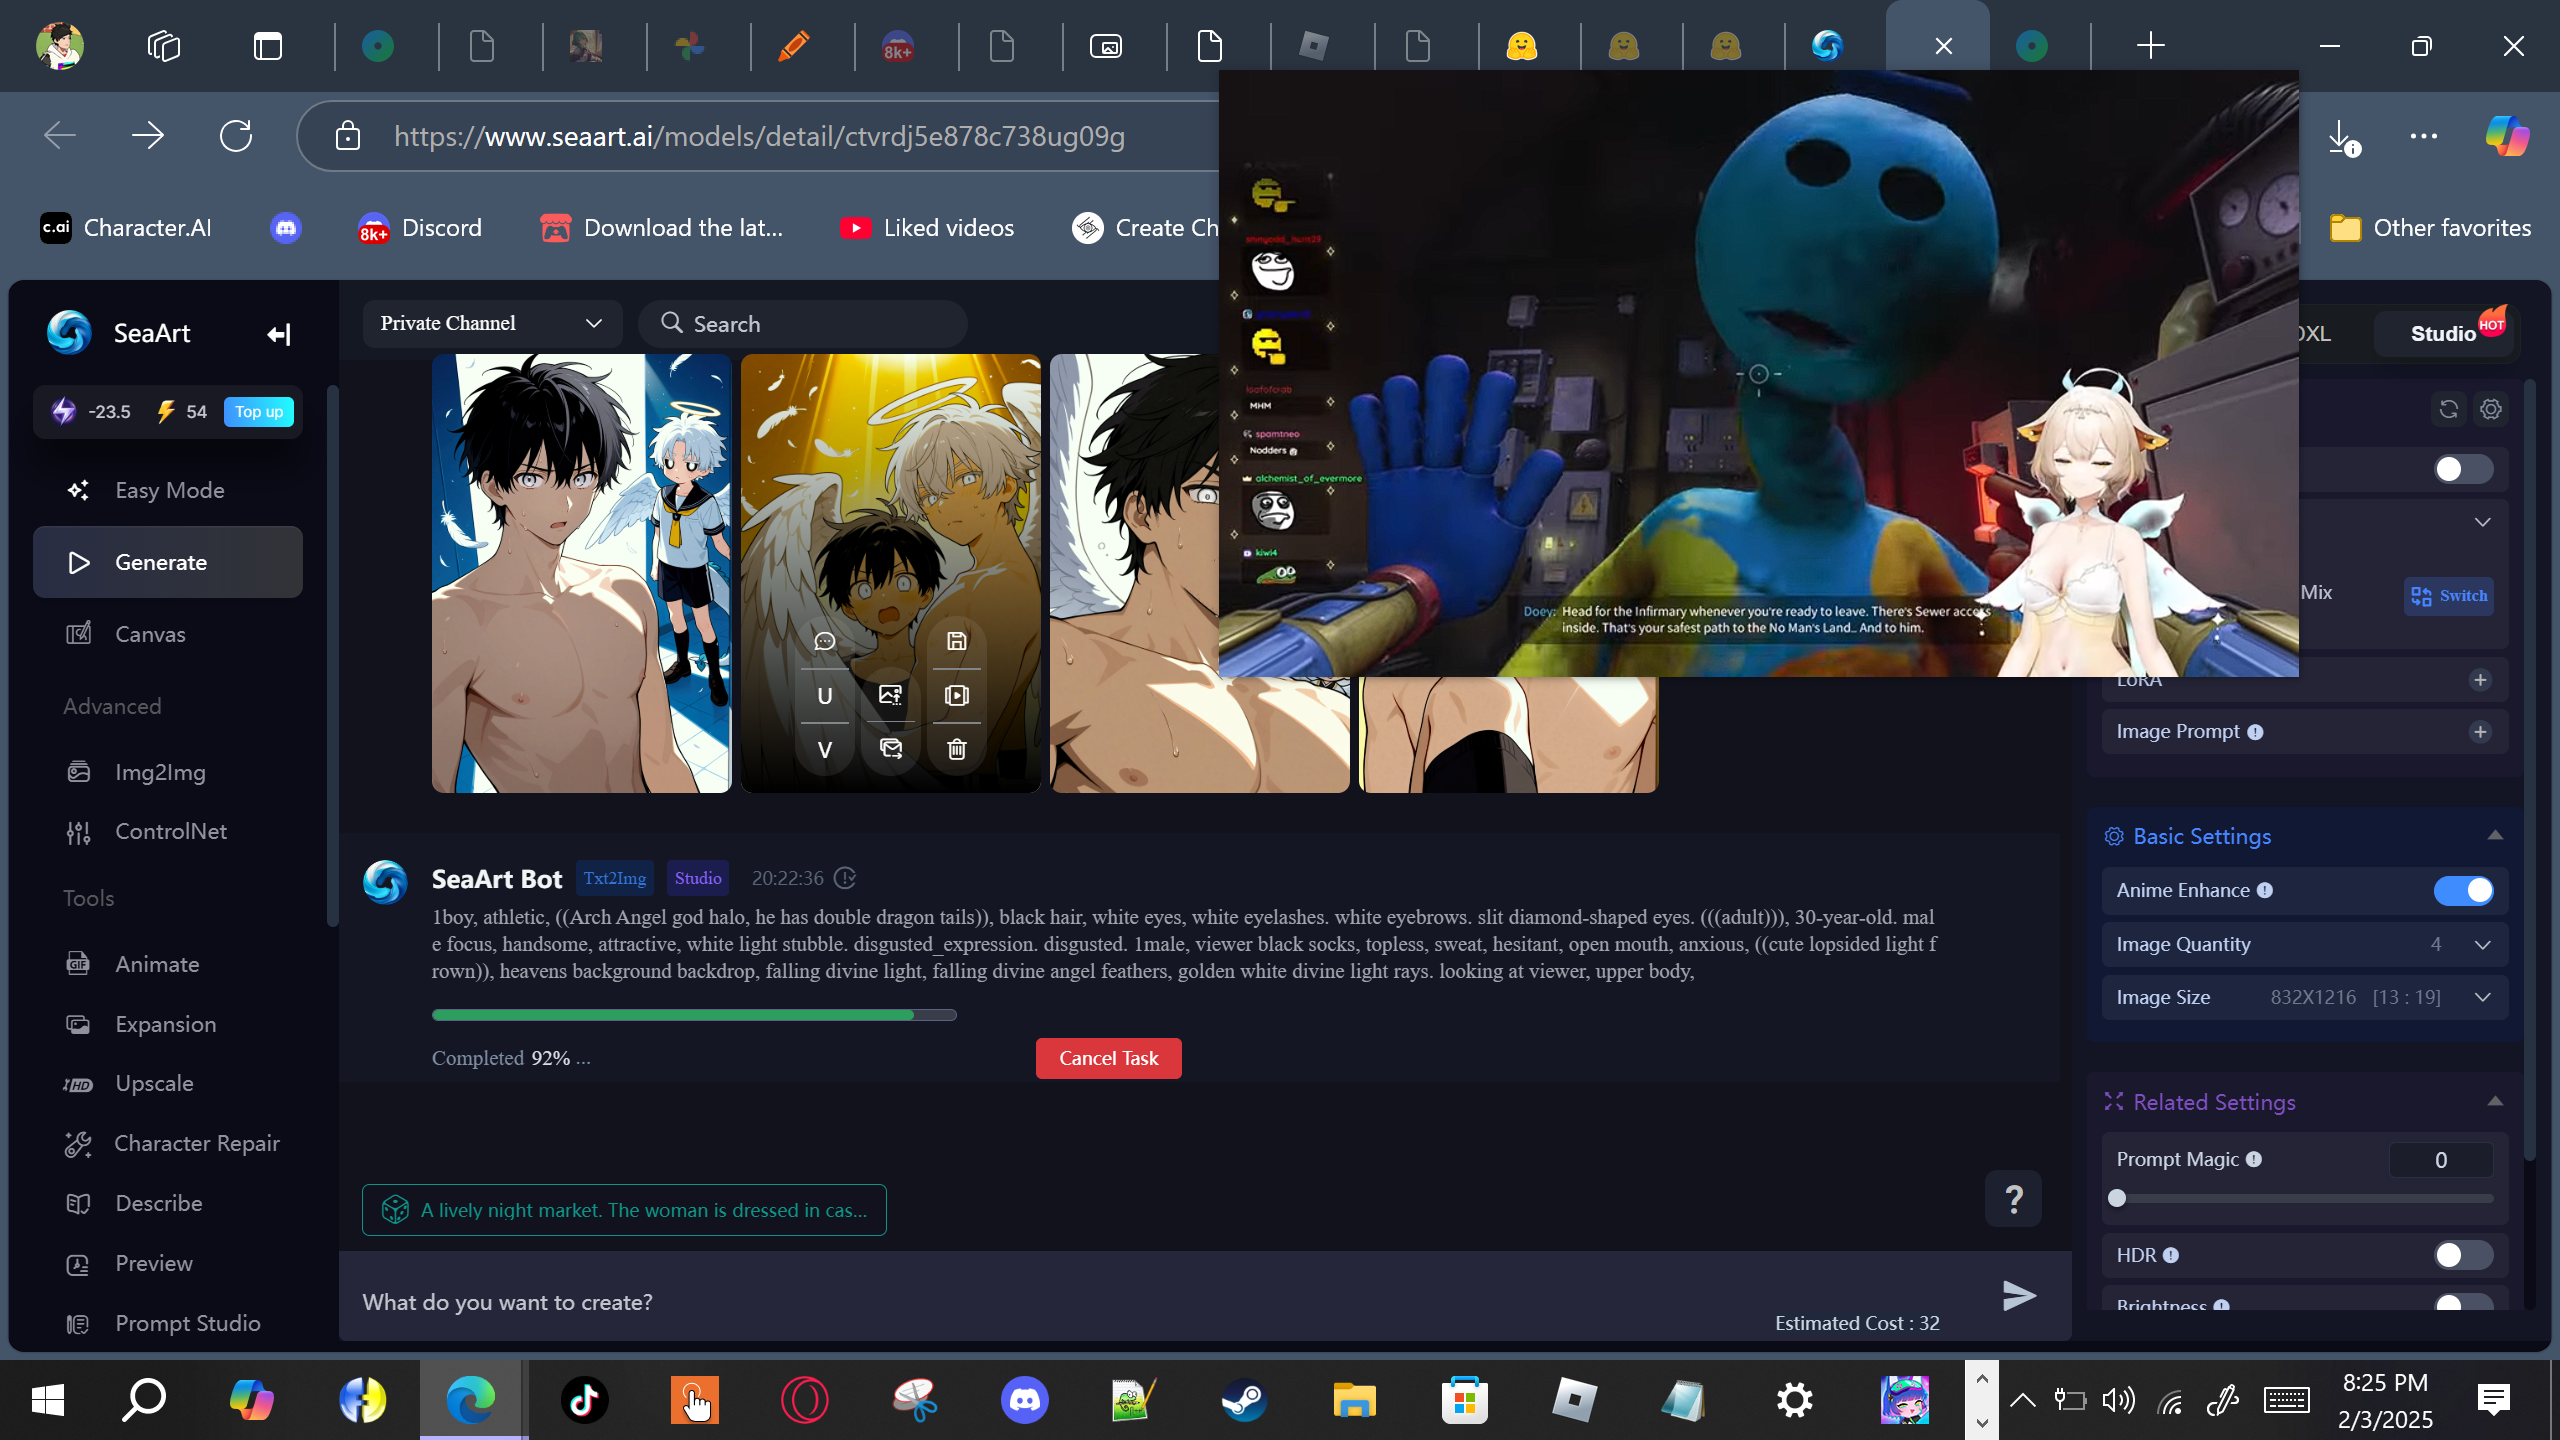Click the Prompt Magic info icon
This screenshot has width=2560, height=1440.
pos(2254,1159)
